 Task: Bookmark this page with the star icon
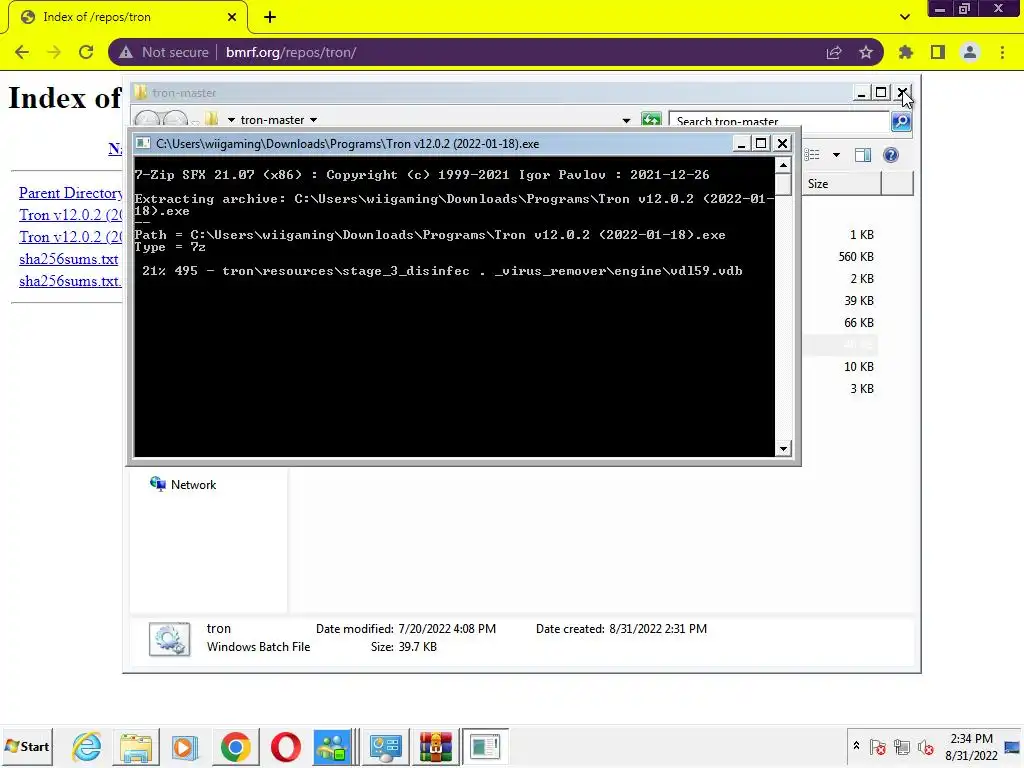866,52
